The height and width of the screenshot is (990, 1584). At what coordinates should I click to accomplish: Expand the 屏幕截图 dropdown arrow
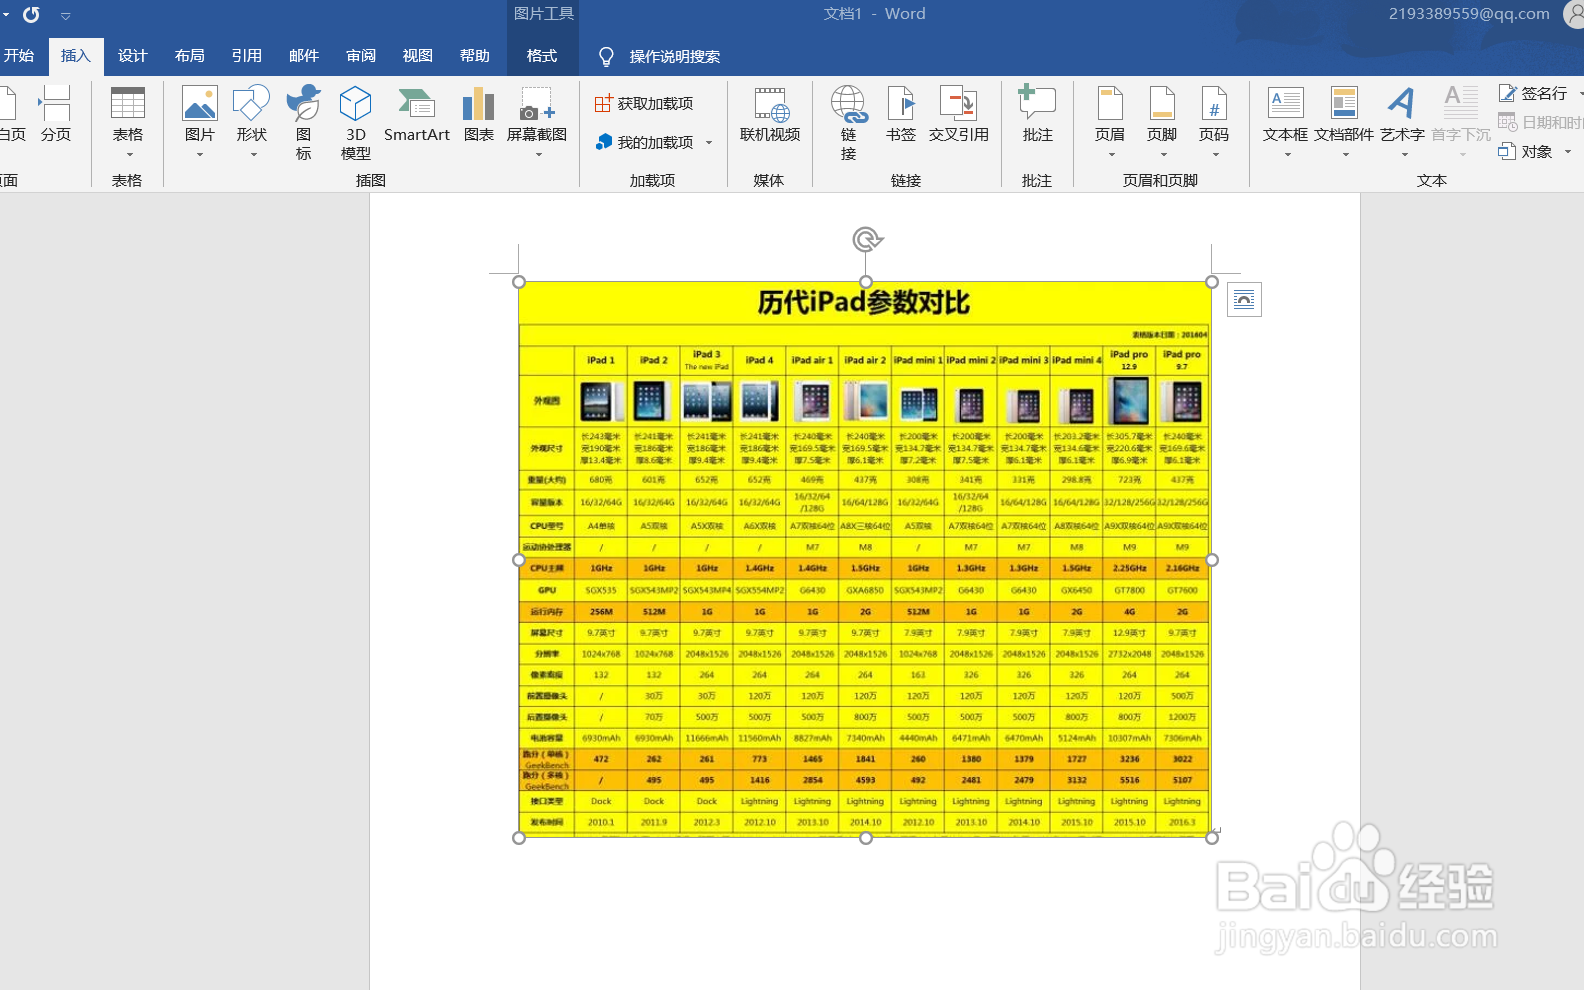(x=537, y=155)
